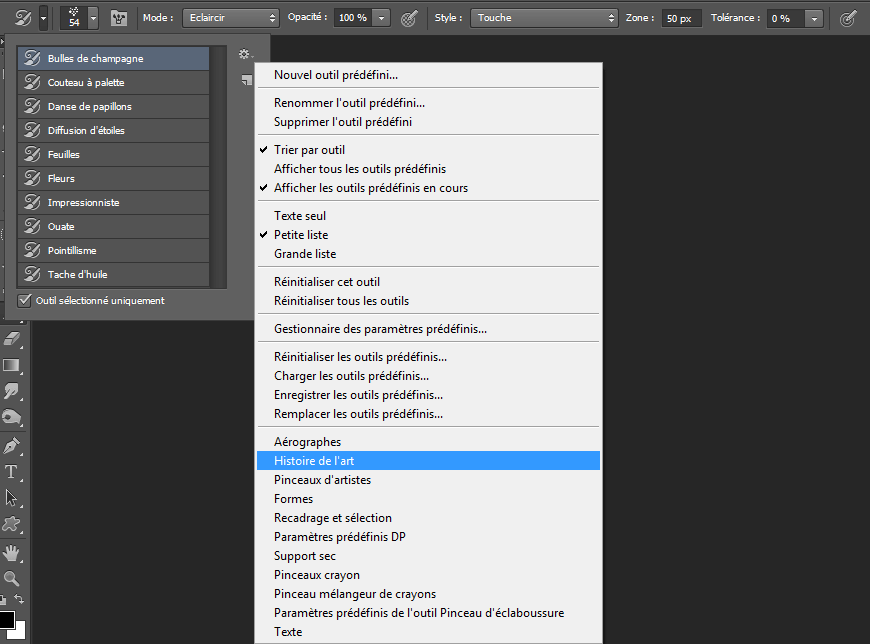870x644 pixels.
Task: Open the preset panel gear menu
Action: tap(245, 54)
